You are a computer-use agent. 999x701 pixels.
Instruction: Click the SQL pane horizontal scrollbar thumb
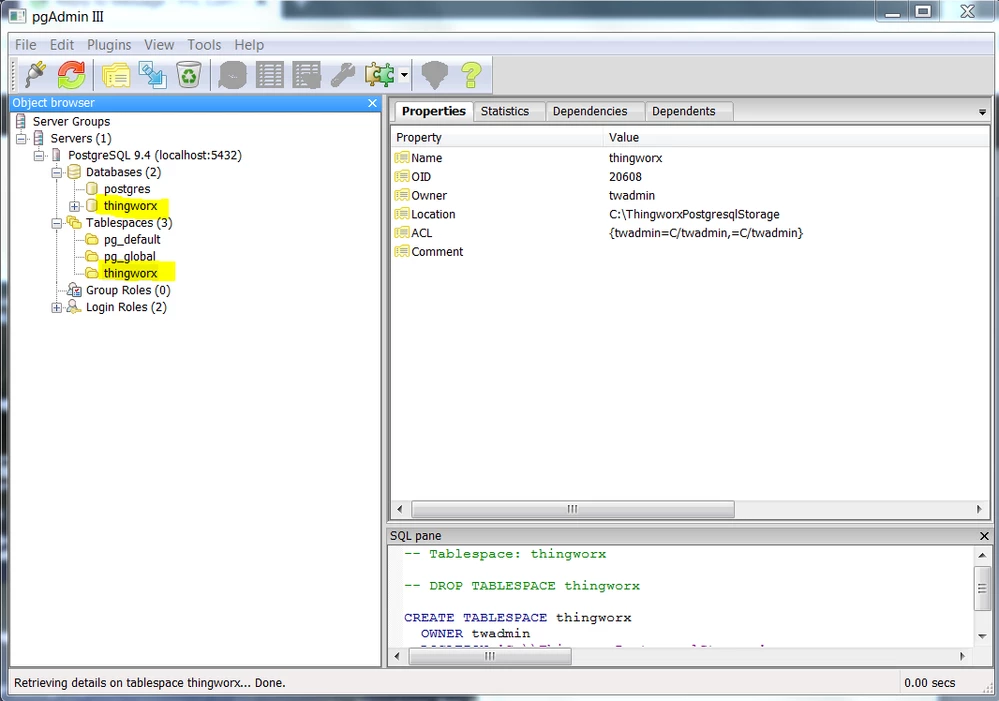(x=489, y=656)
